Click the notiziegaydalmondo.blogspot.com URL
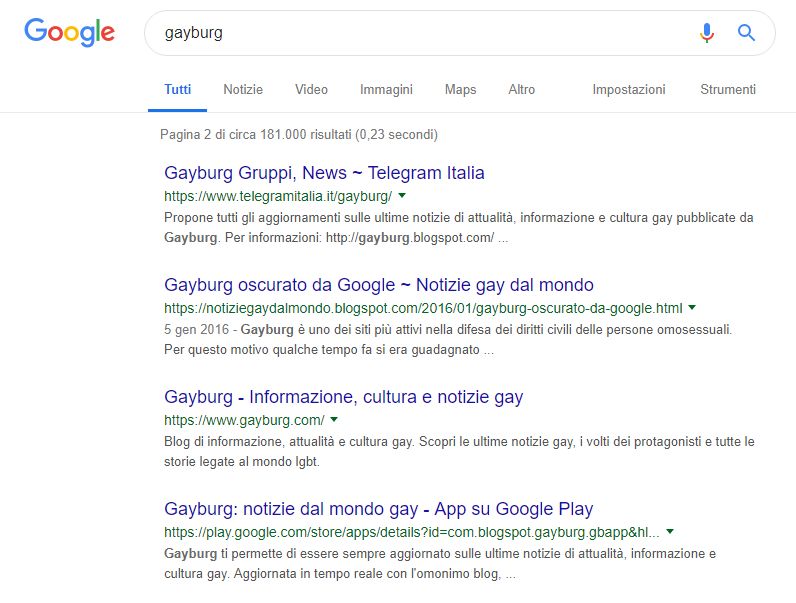The image size is (796, 603). point(423,308)
